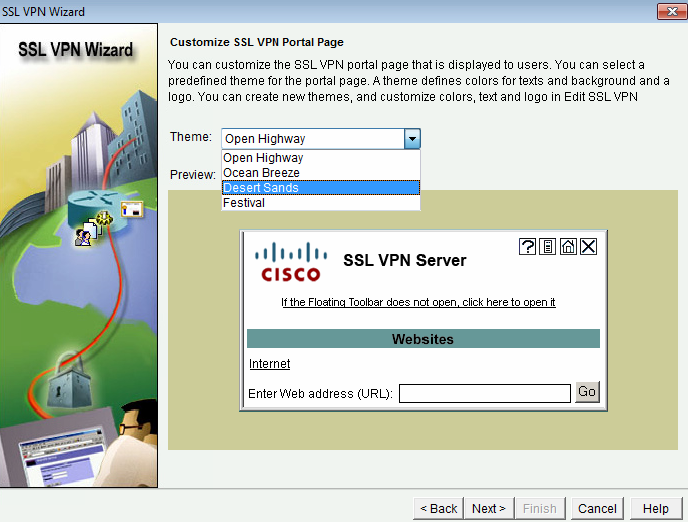
Task: Select Open Highway from theme list
Action: click(321, 157)
